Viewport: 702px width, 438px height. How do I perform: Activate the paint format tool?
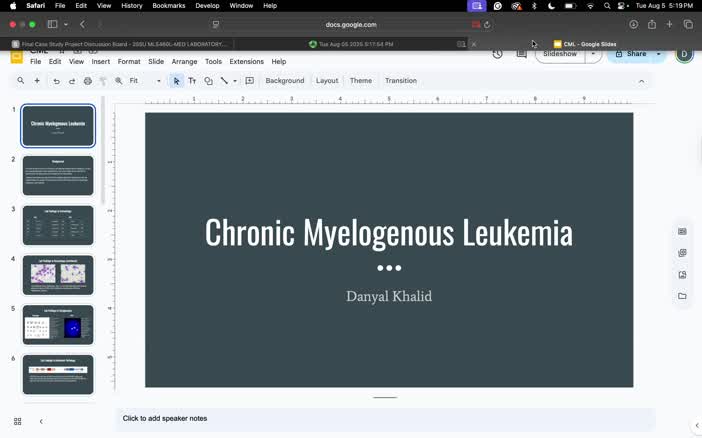103,81
